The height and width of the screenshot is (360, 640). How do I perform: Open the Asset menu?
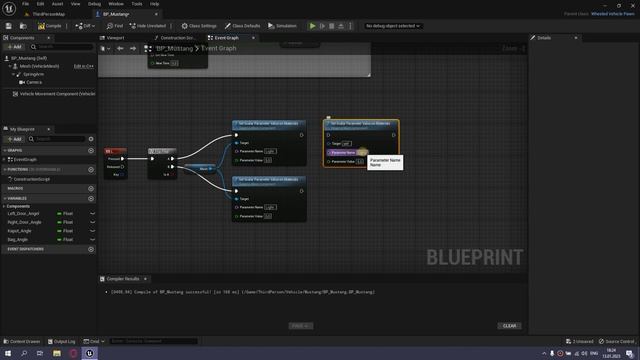(57, 4)
